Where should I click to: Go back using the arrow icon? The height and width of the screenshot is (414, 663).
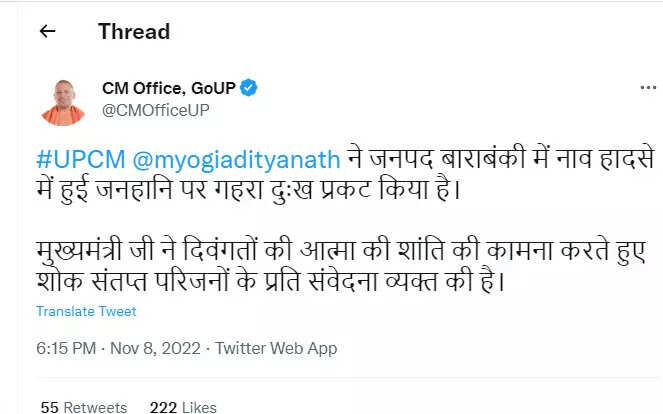point(47,31)
